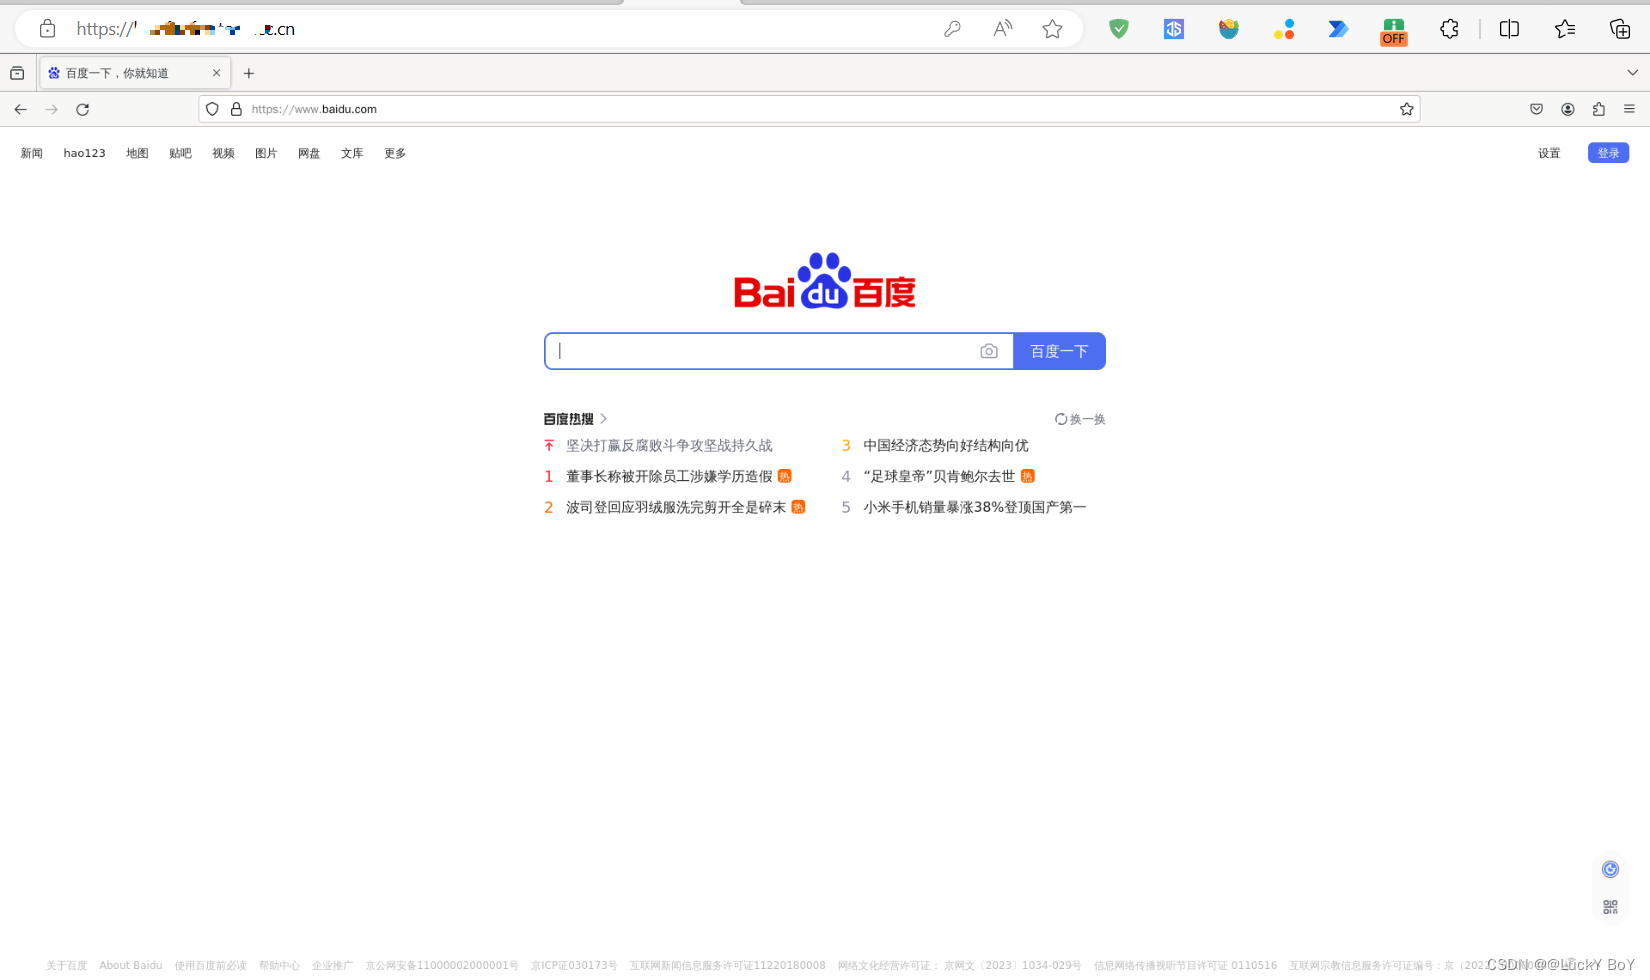Open the blue square extension icon
The width and height of the screenshot is (1650, 980).
pyautogui.click(x=1174, y=29)
